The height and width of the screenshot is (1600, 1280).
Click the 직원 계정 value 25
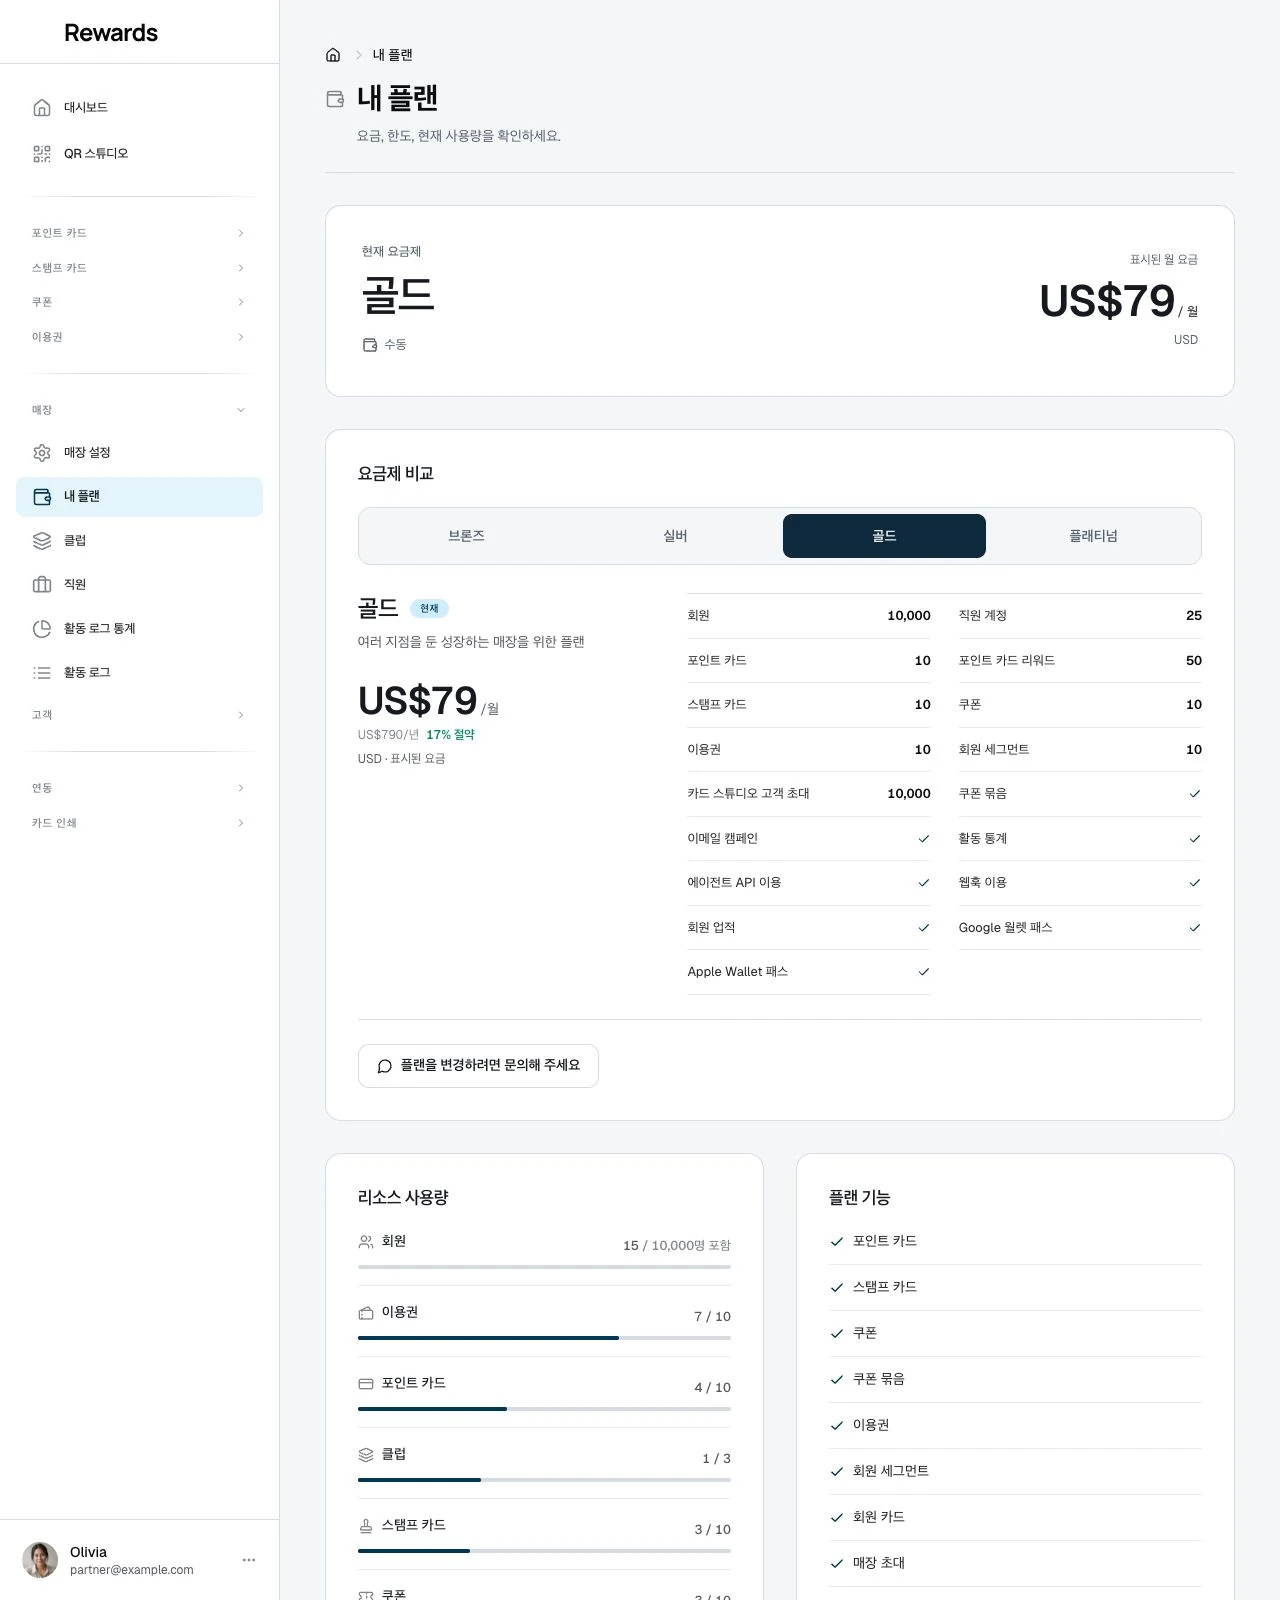(1194, 616)
